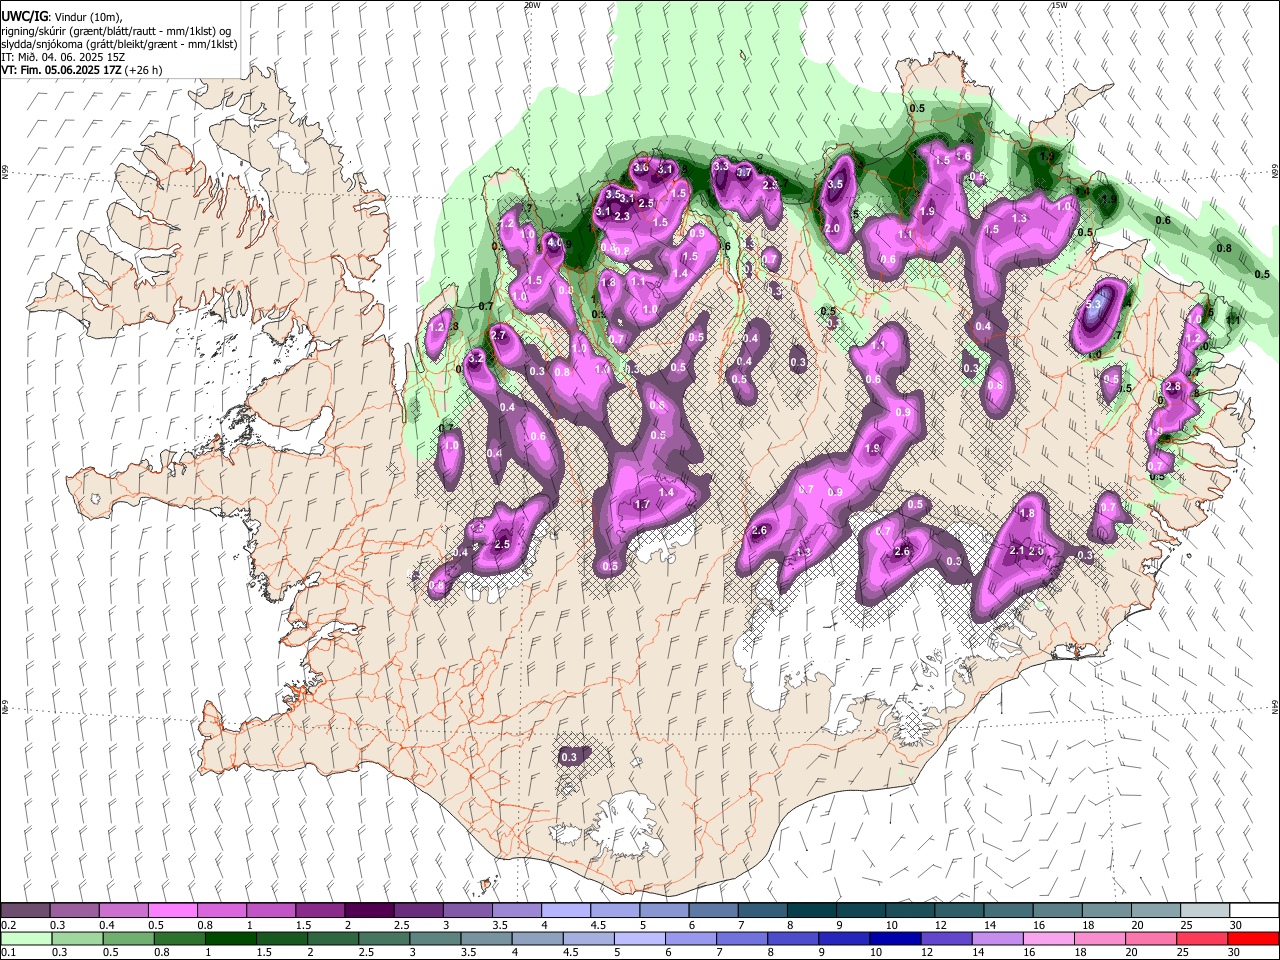Click the 'VT: Fim. 05.06.2025 17Z (+26 h)' line
1280x960 pixels.
[x=82, y=70]
